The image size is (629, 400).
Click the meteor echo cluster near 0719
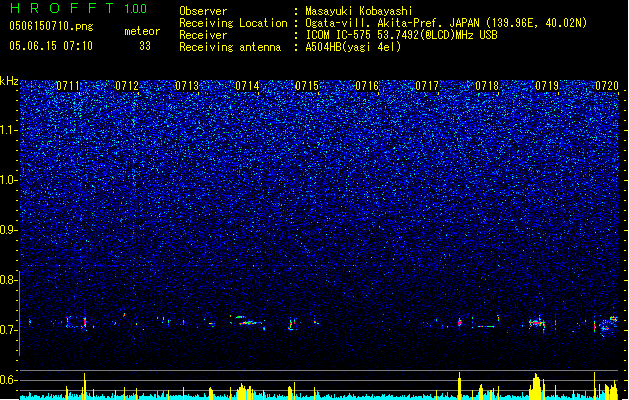tap(538, 323)
